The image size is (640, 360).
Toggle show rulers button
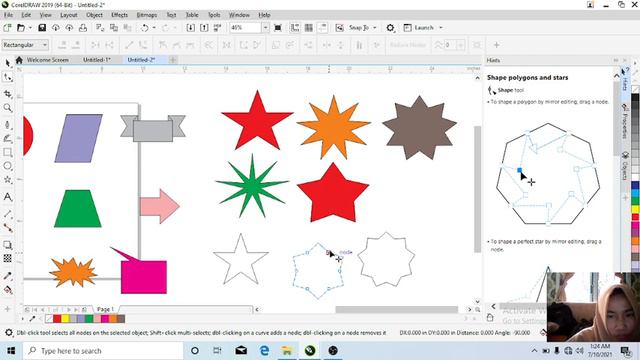tap(295, 28)
